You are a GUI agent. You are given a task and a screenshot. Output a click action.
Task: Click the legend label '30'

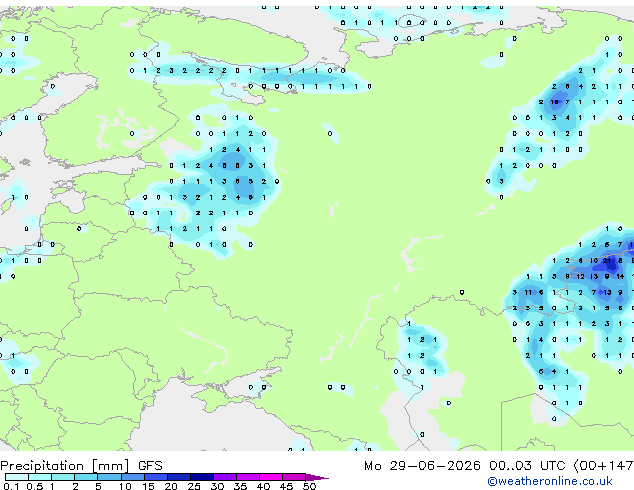coord(217,486)
